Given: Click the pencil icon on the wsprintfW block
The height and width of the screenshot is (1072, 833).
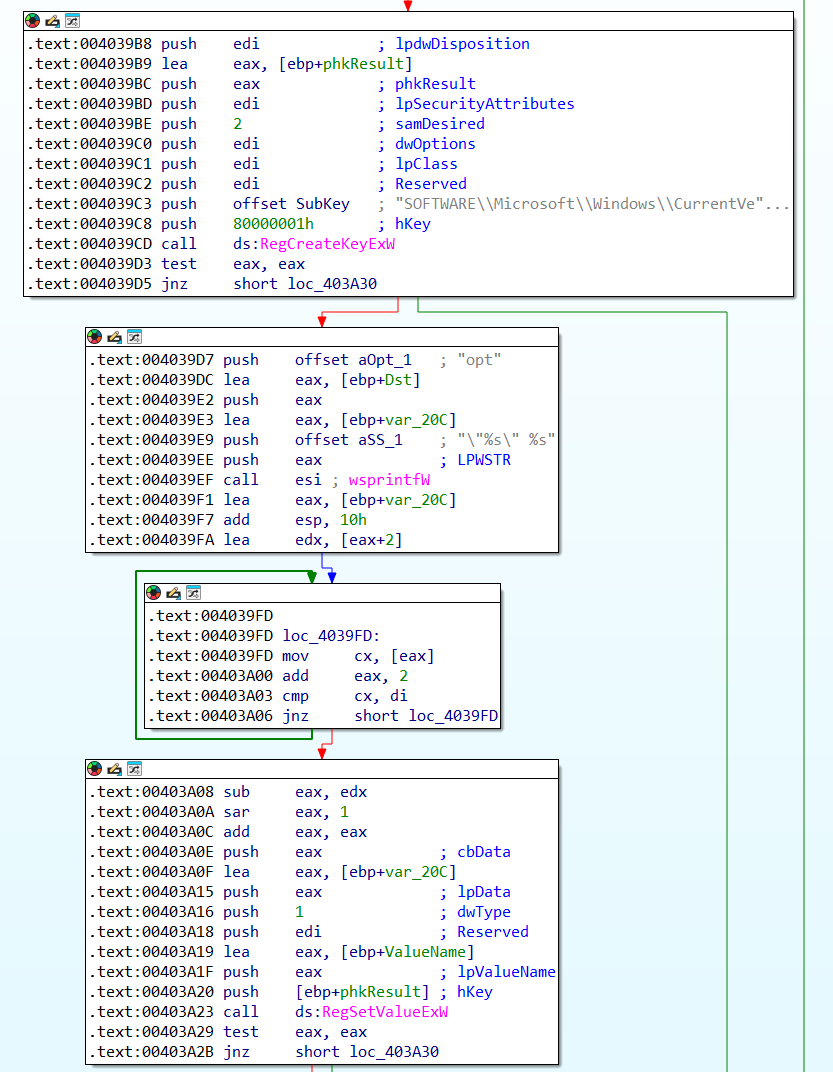Looking at the screenshot, I should coord(114,337).
